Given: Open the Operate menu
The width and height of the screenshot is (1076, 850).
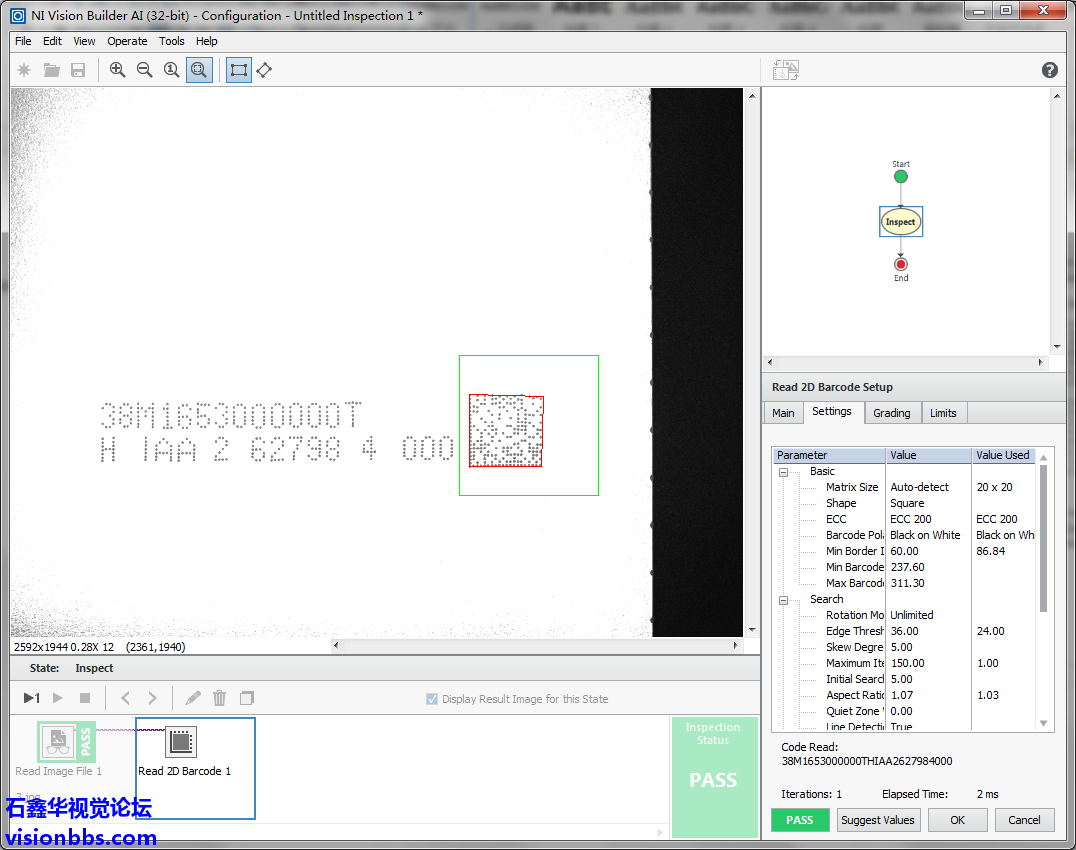Looking at the screenshot, I should pyautogui.click(x=127, y=41).
